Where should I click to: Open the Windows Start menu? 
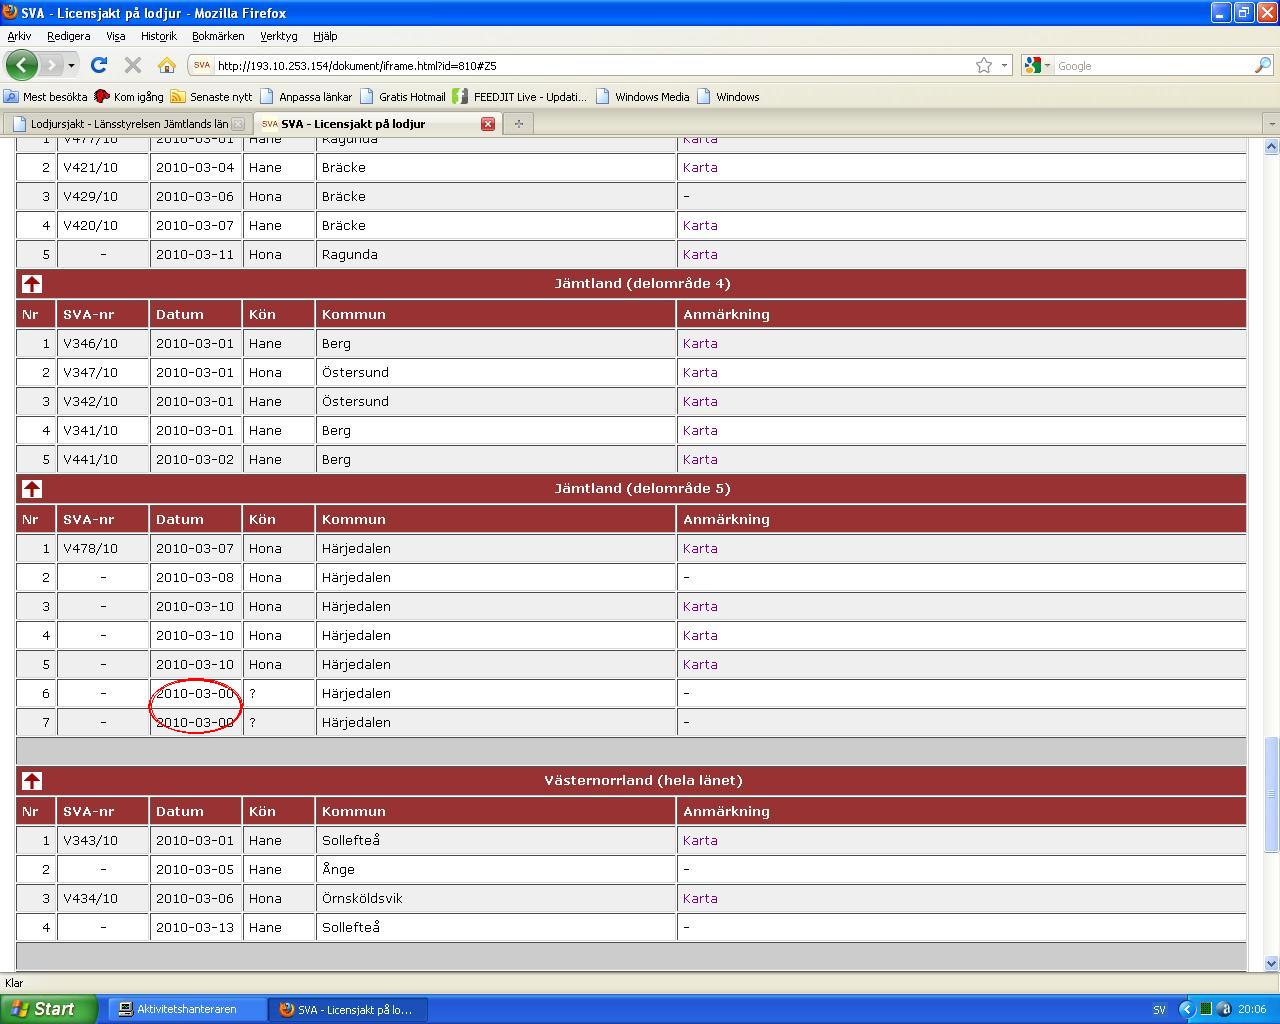coord(48,1009)
